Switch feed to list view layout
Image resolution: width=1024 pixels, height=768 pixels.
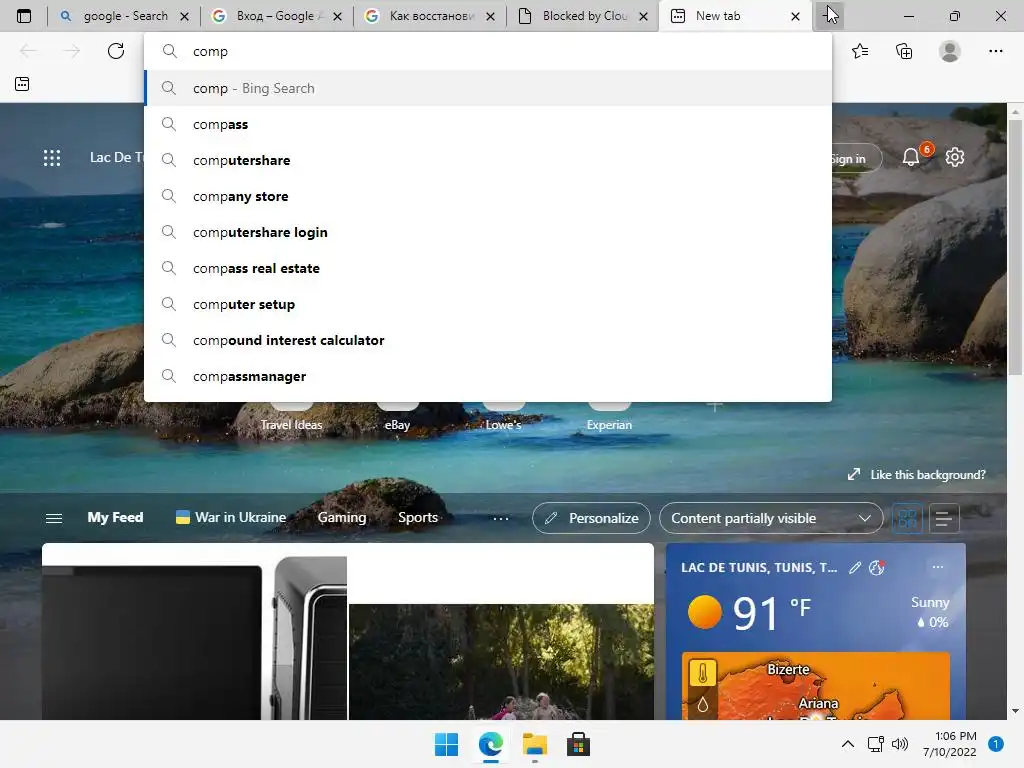944,519
